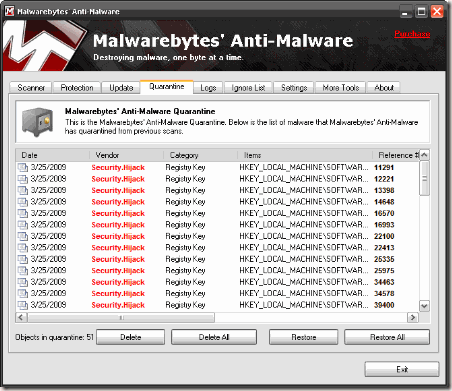Click Restore All button

click(x=387, y=337)
